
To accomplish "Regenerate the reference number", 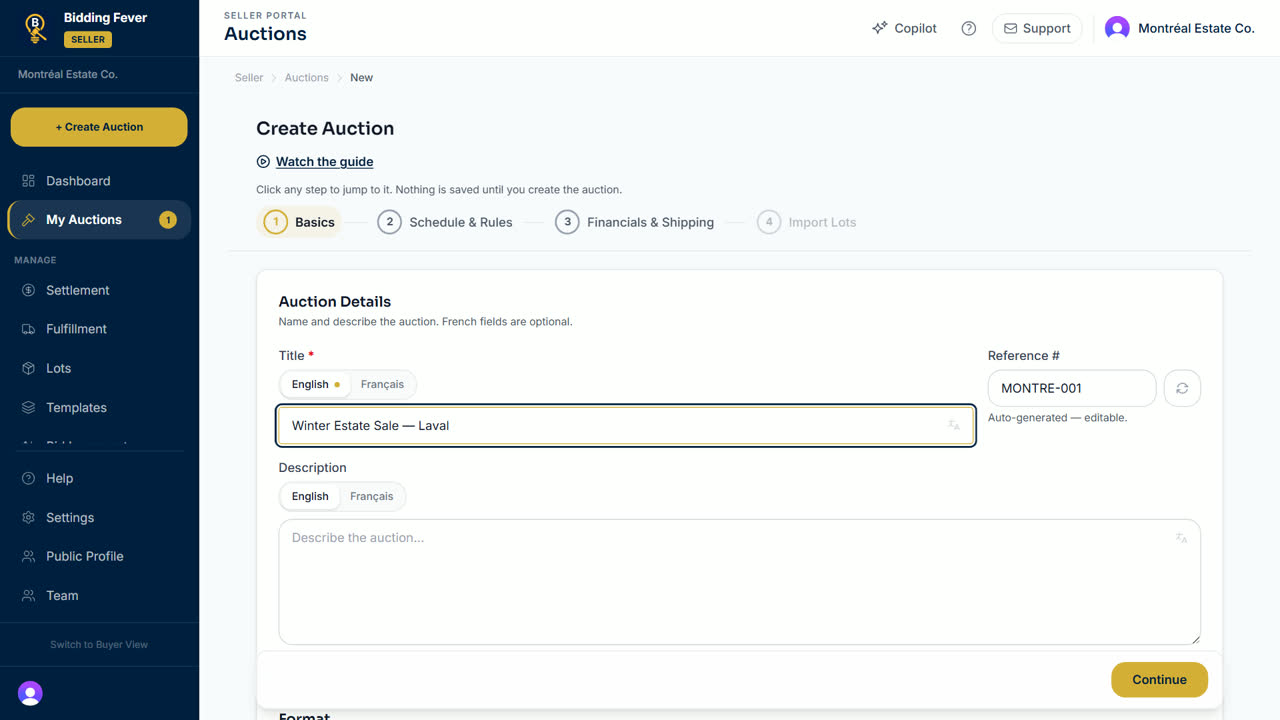I will 1182,388.
